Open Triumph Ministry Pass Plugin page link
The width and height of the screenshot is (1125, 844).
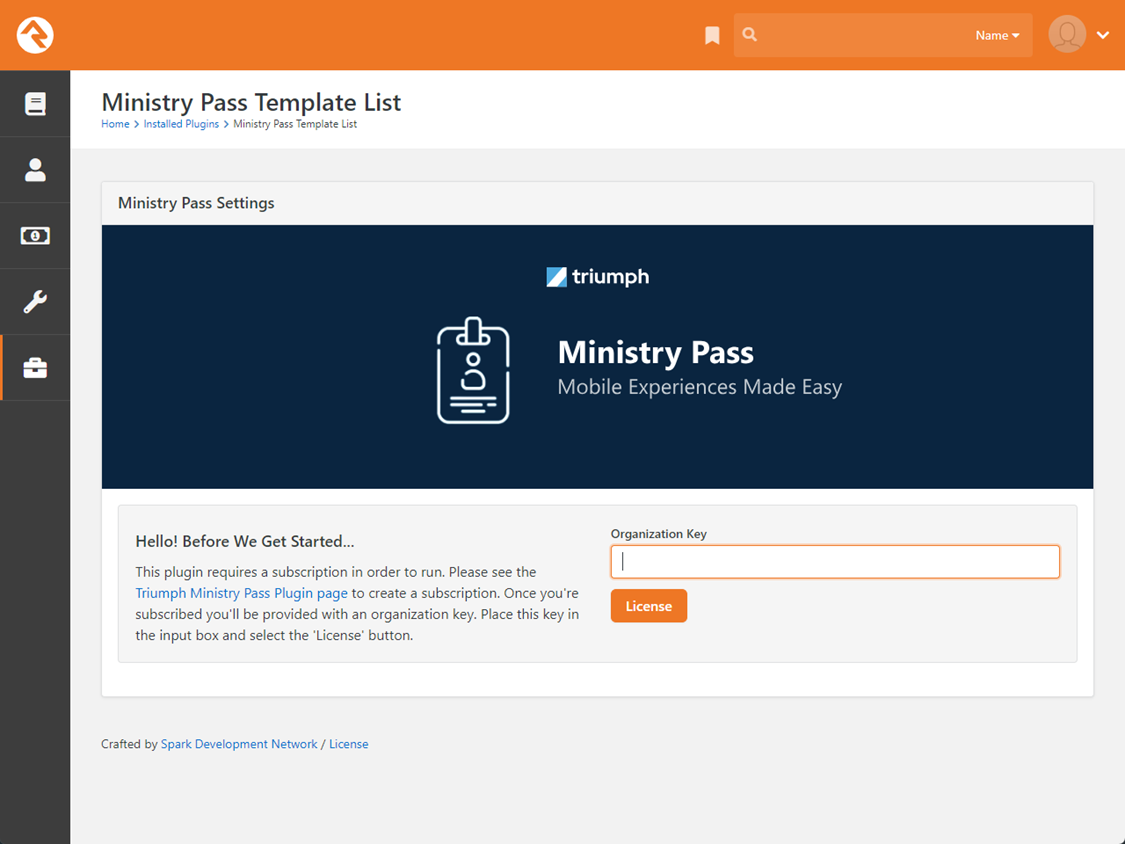pyautogui.click(x=241, y=594)
